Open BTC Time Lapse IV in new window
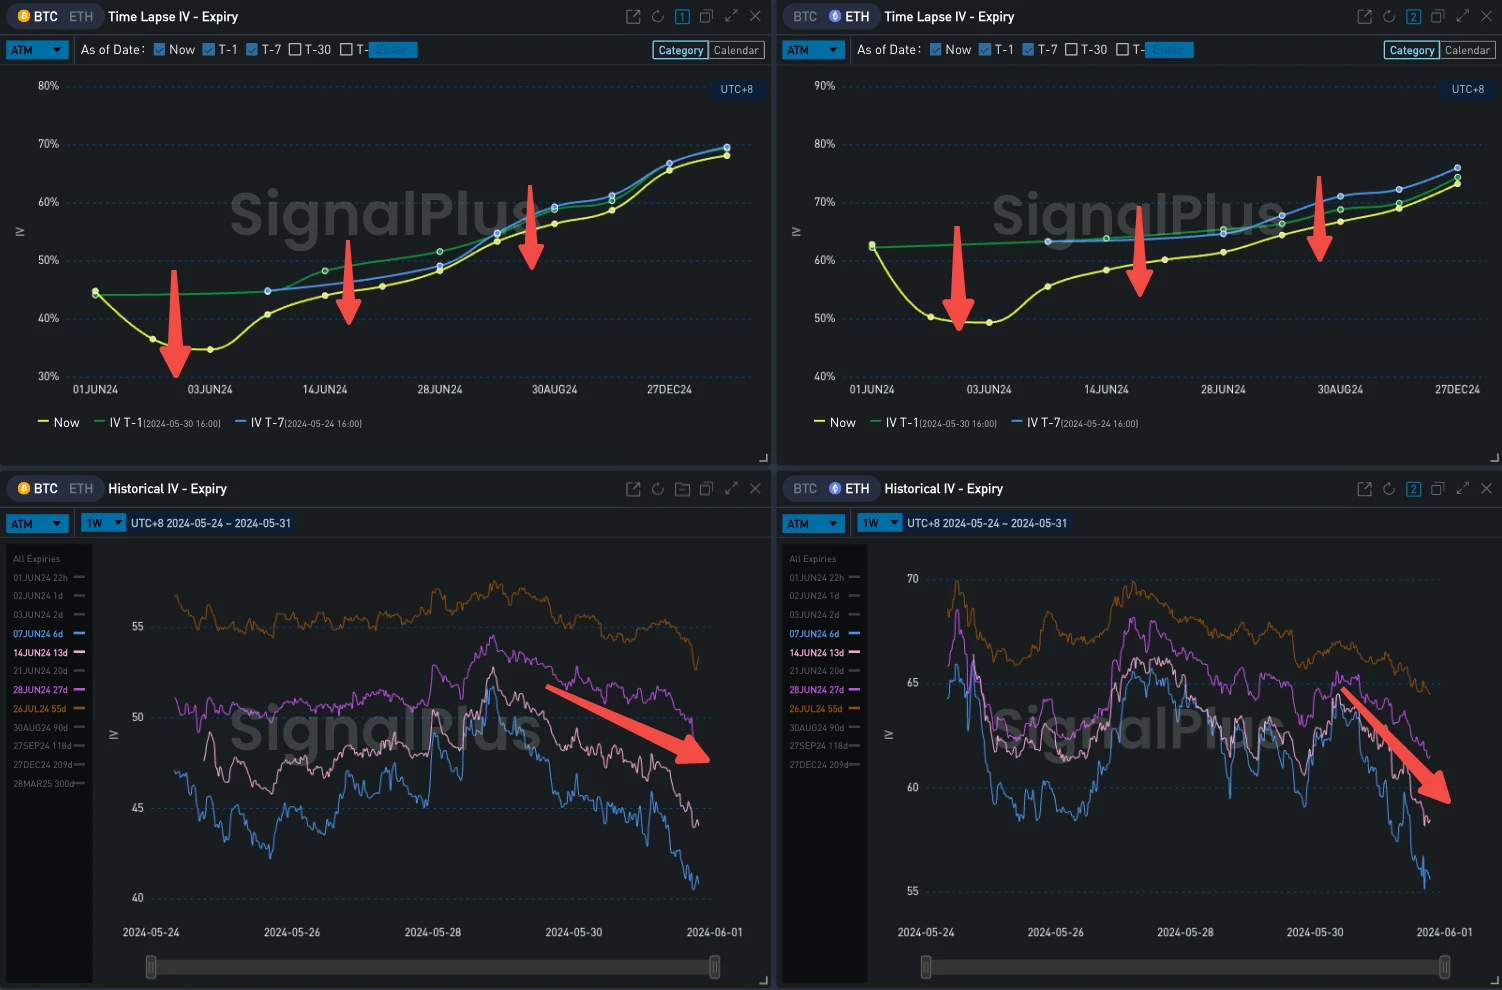The height and width of the screenshot is (990, 1502). 633,17
